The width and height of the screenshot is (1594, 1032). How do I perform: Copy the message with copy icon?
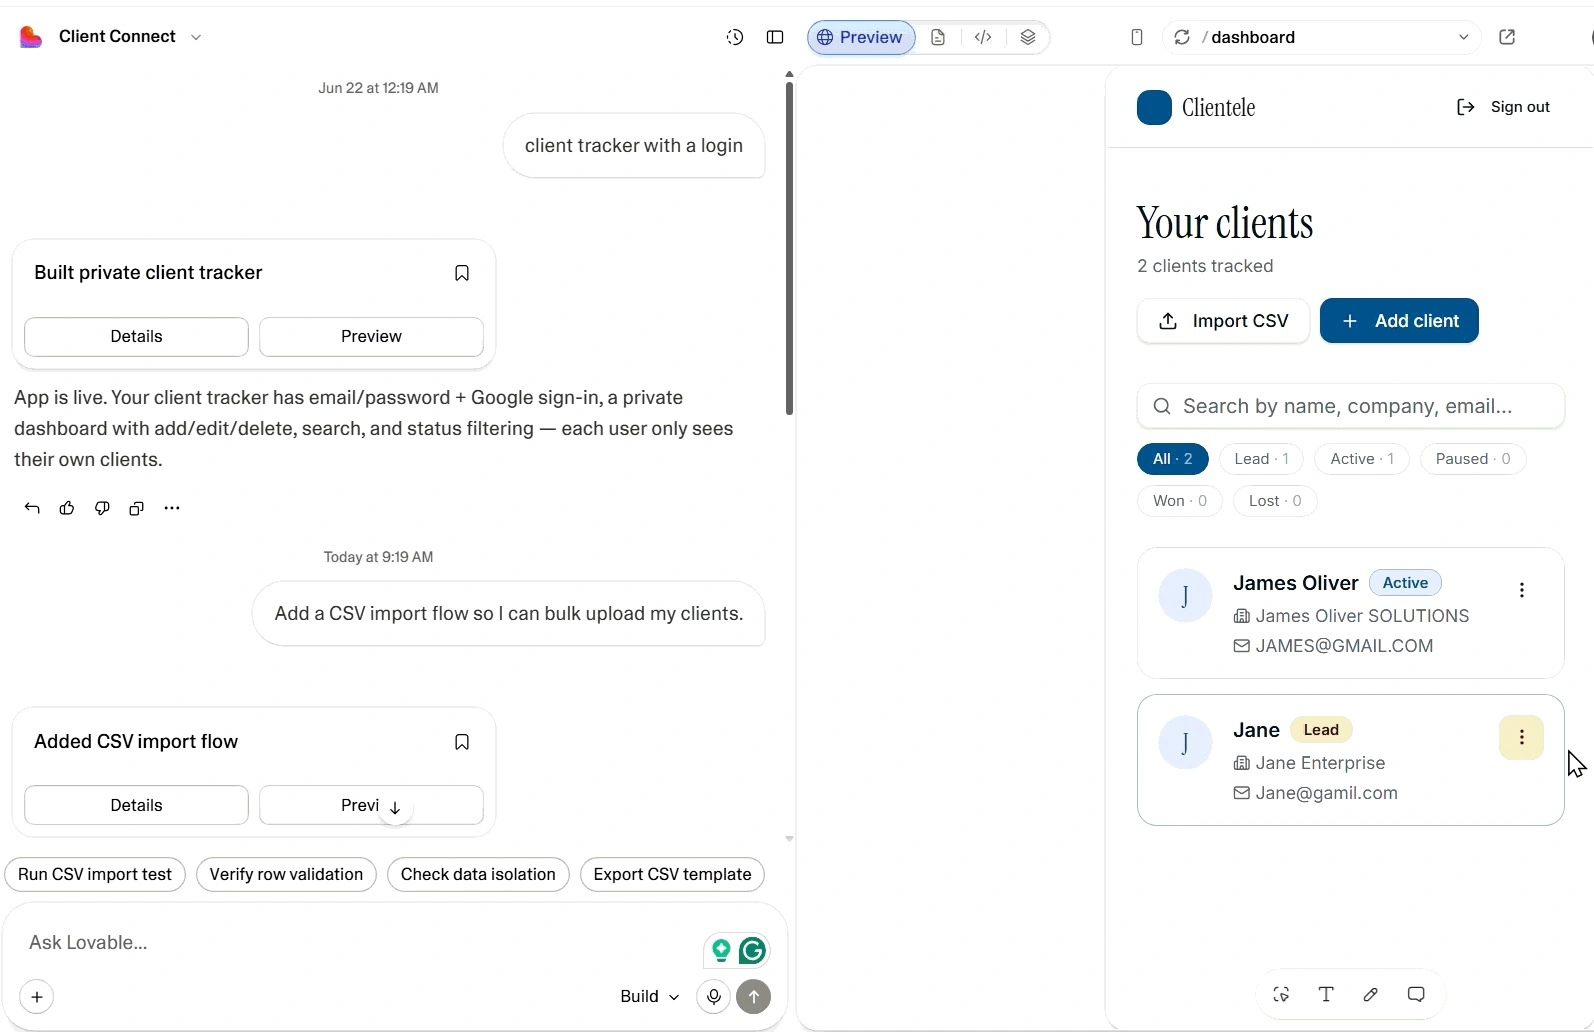click(x=137, y=508)
